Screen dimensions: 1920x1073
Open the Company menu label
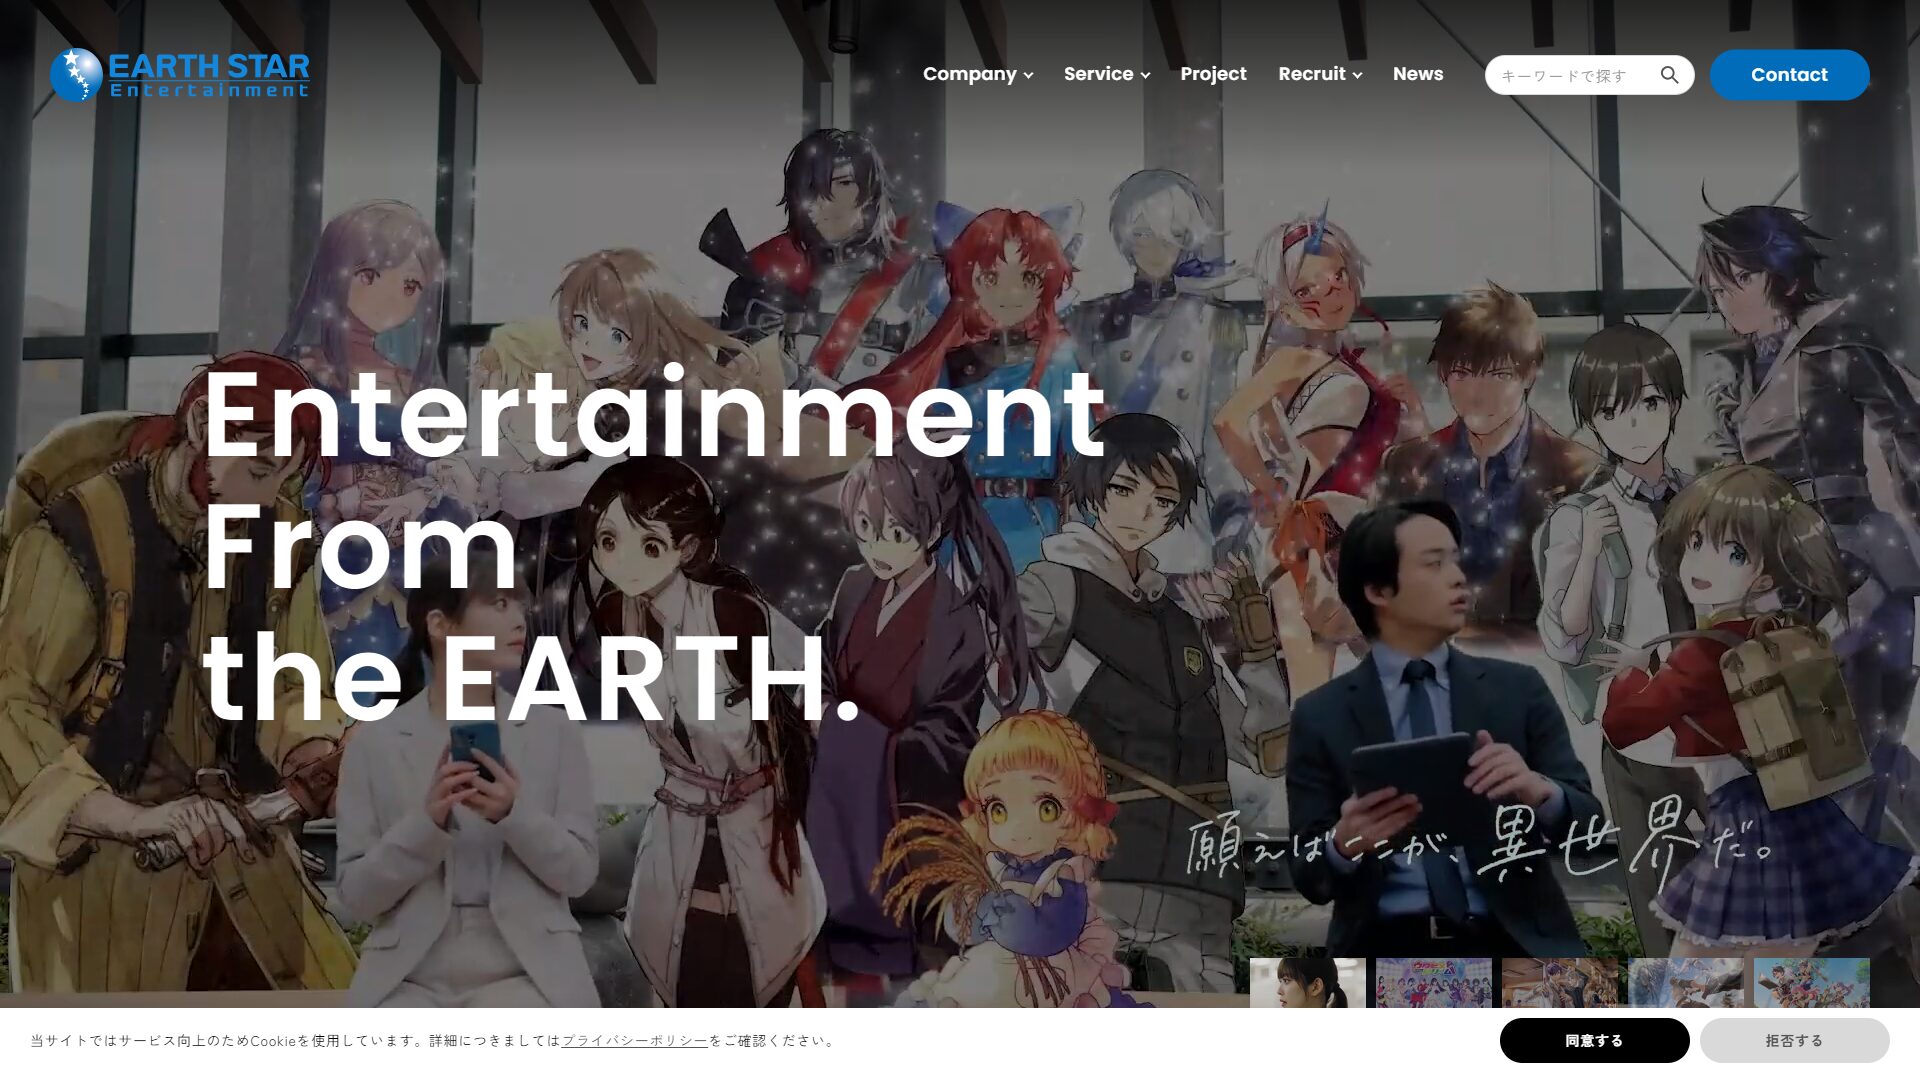tap(969, 74)
